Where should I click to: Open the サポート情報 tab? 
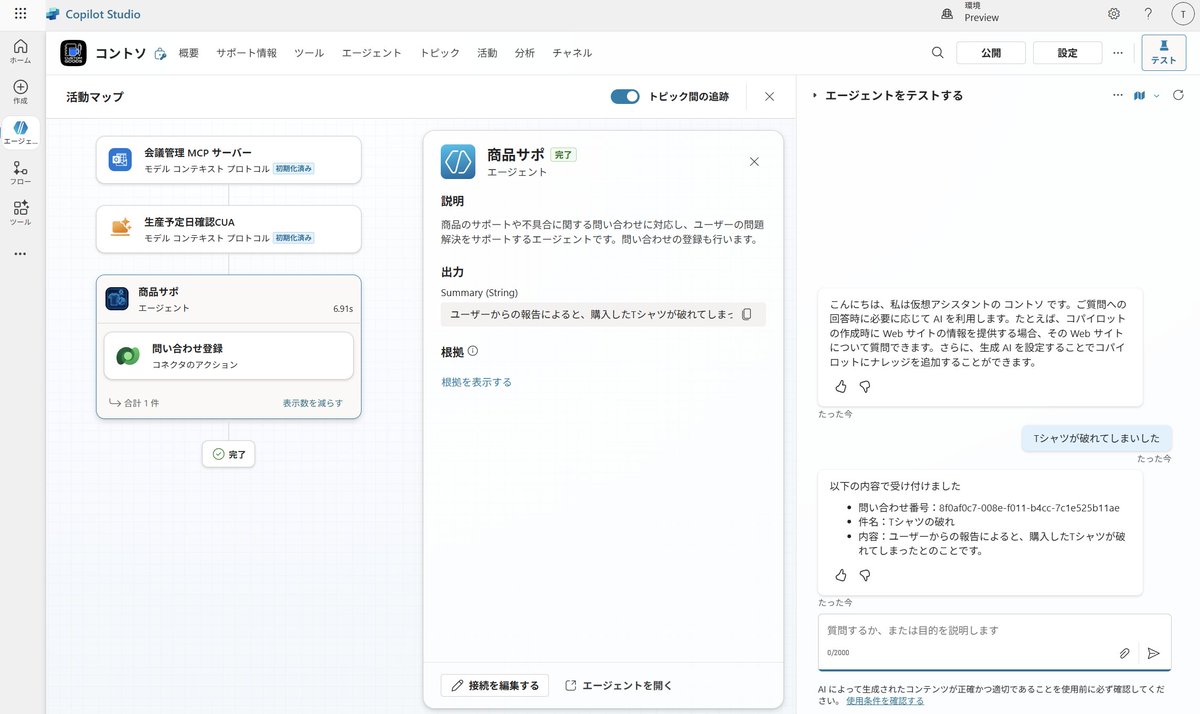click(x=246, y=53)
